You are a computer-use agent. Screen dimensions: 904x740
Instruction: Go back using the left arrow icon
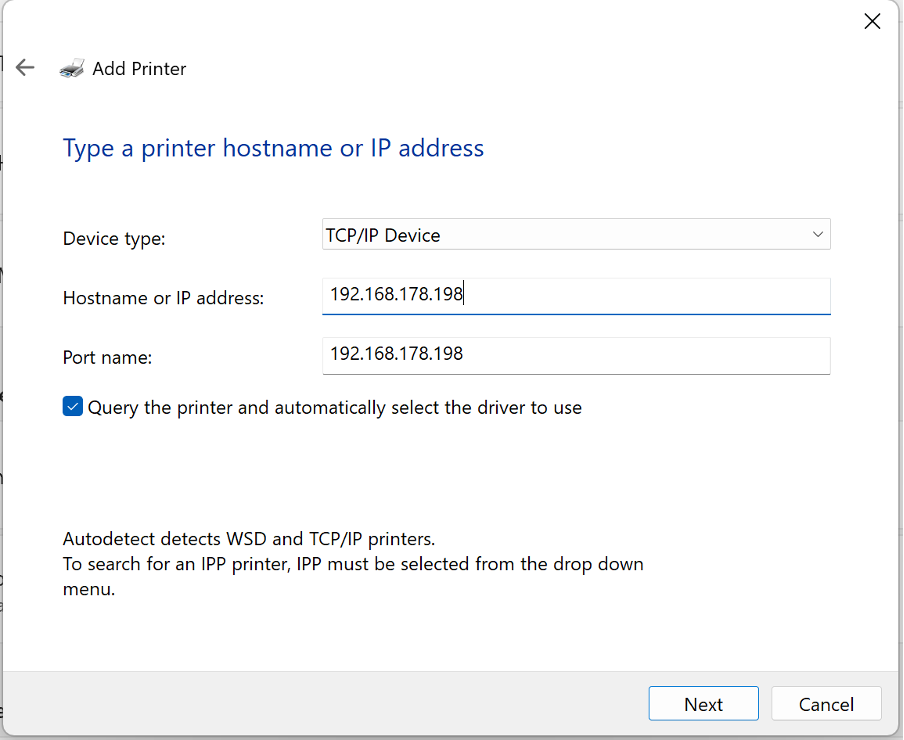25,67
